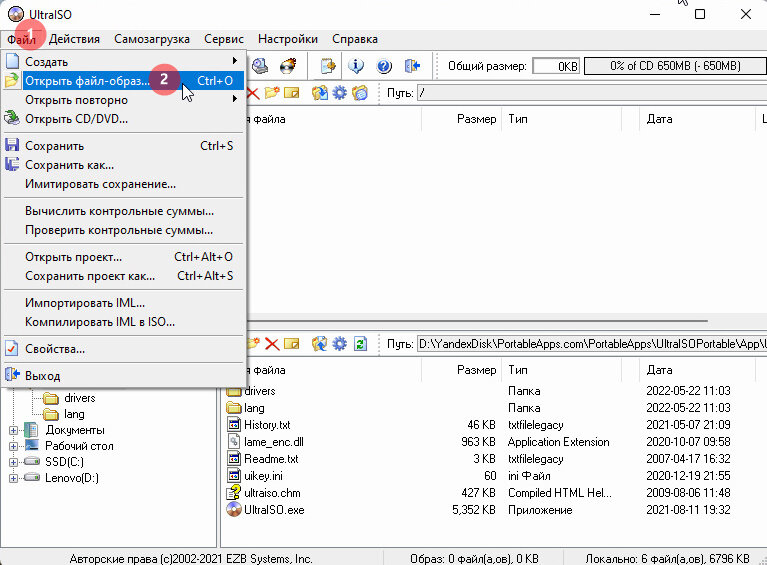Click the blue gear icon in the local toolbar
Image resolution: width=767 pixels, height=565 pixels.
[339, 344]
